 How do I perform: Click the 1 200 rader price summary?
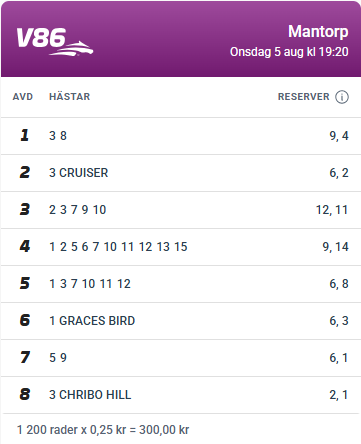tap(103, 430)
